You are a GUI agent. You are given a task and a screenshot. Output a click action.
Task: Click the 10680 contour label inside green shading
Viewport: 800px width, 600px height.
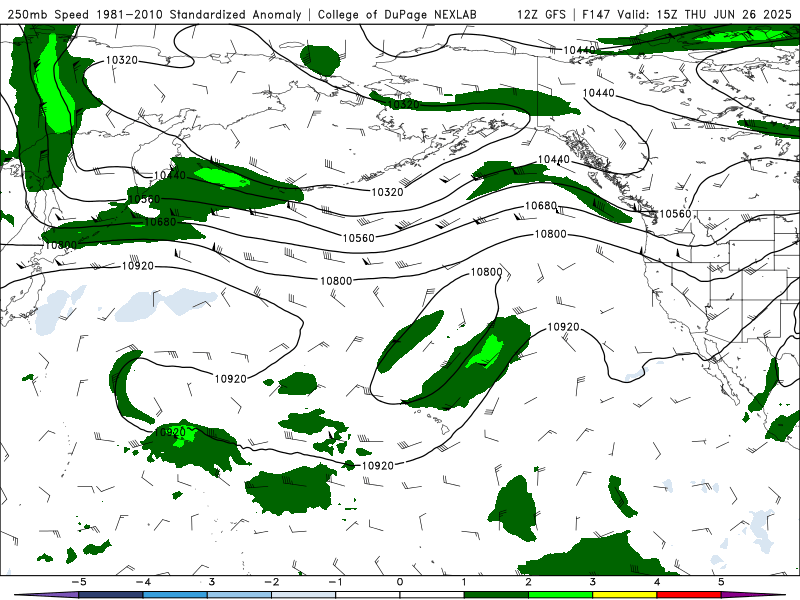(x=160, y=222)
